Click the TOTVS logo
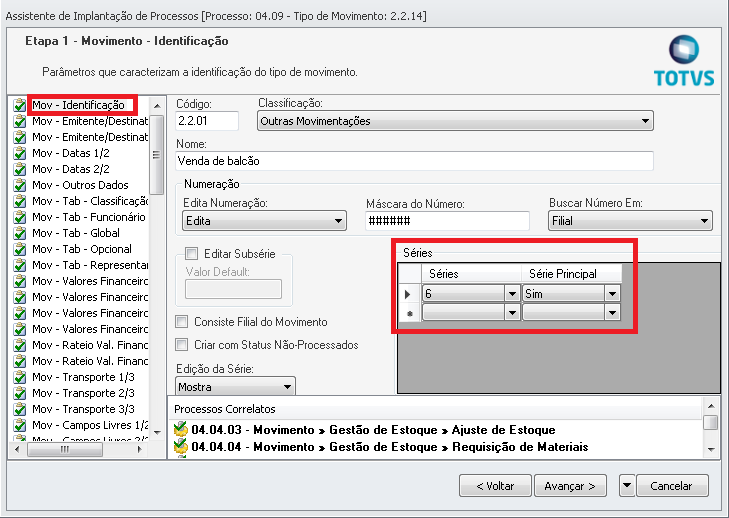 tap(684, 61)
